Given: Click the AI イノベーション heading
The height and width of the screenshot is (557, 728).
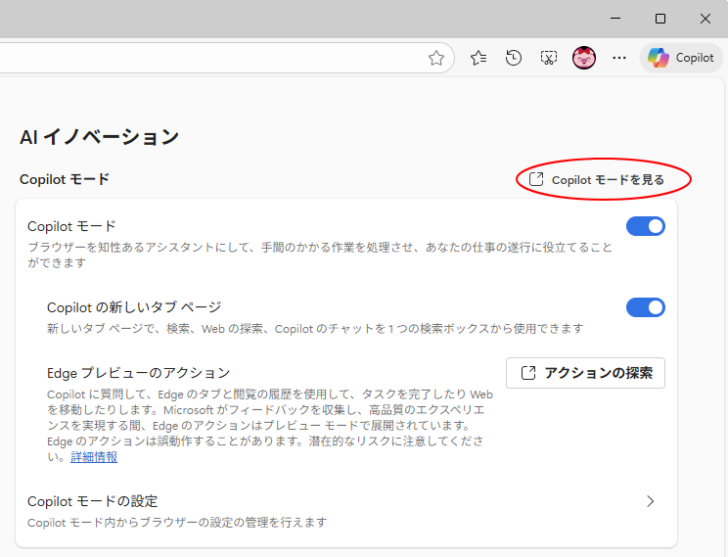Looking at the screenshot, I should pyautogui.click(x=99, y=137).
